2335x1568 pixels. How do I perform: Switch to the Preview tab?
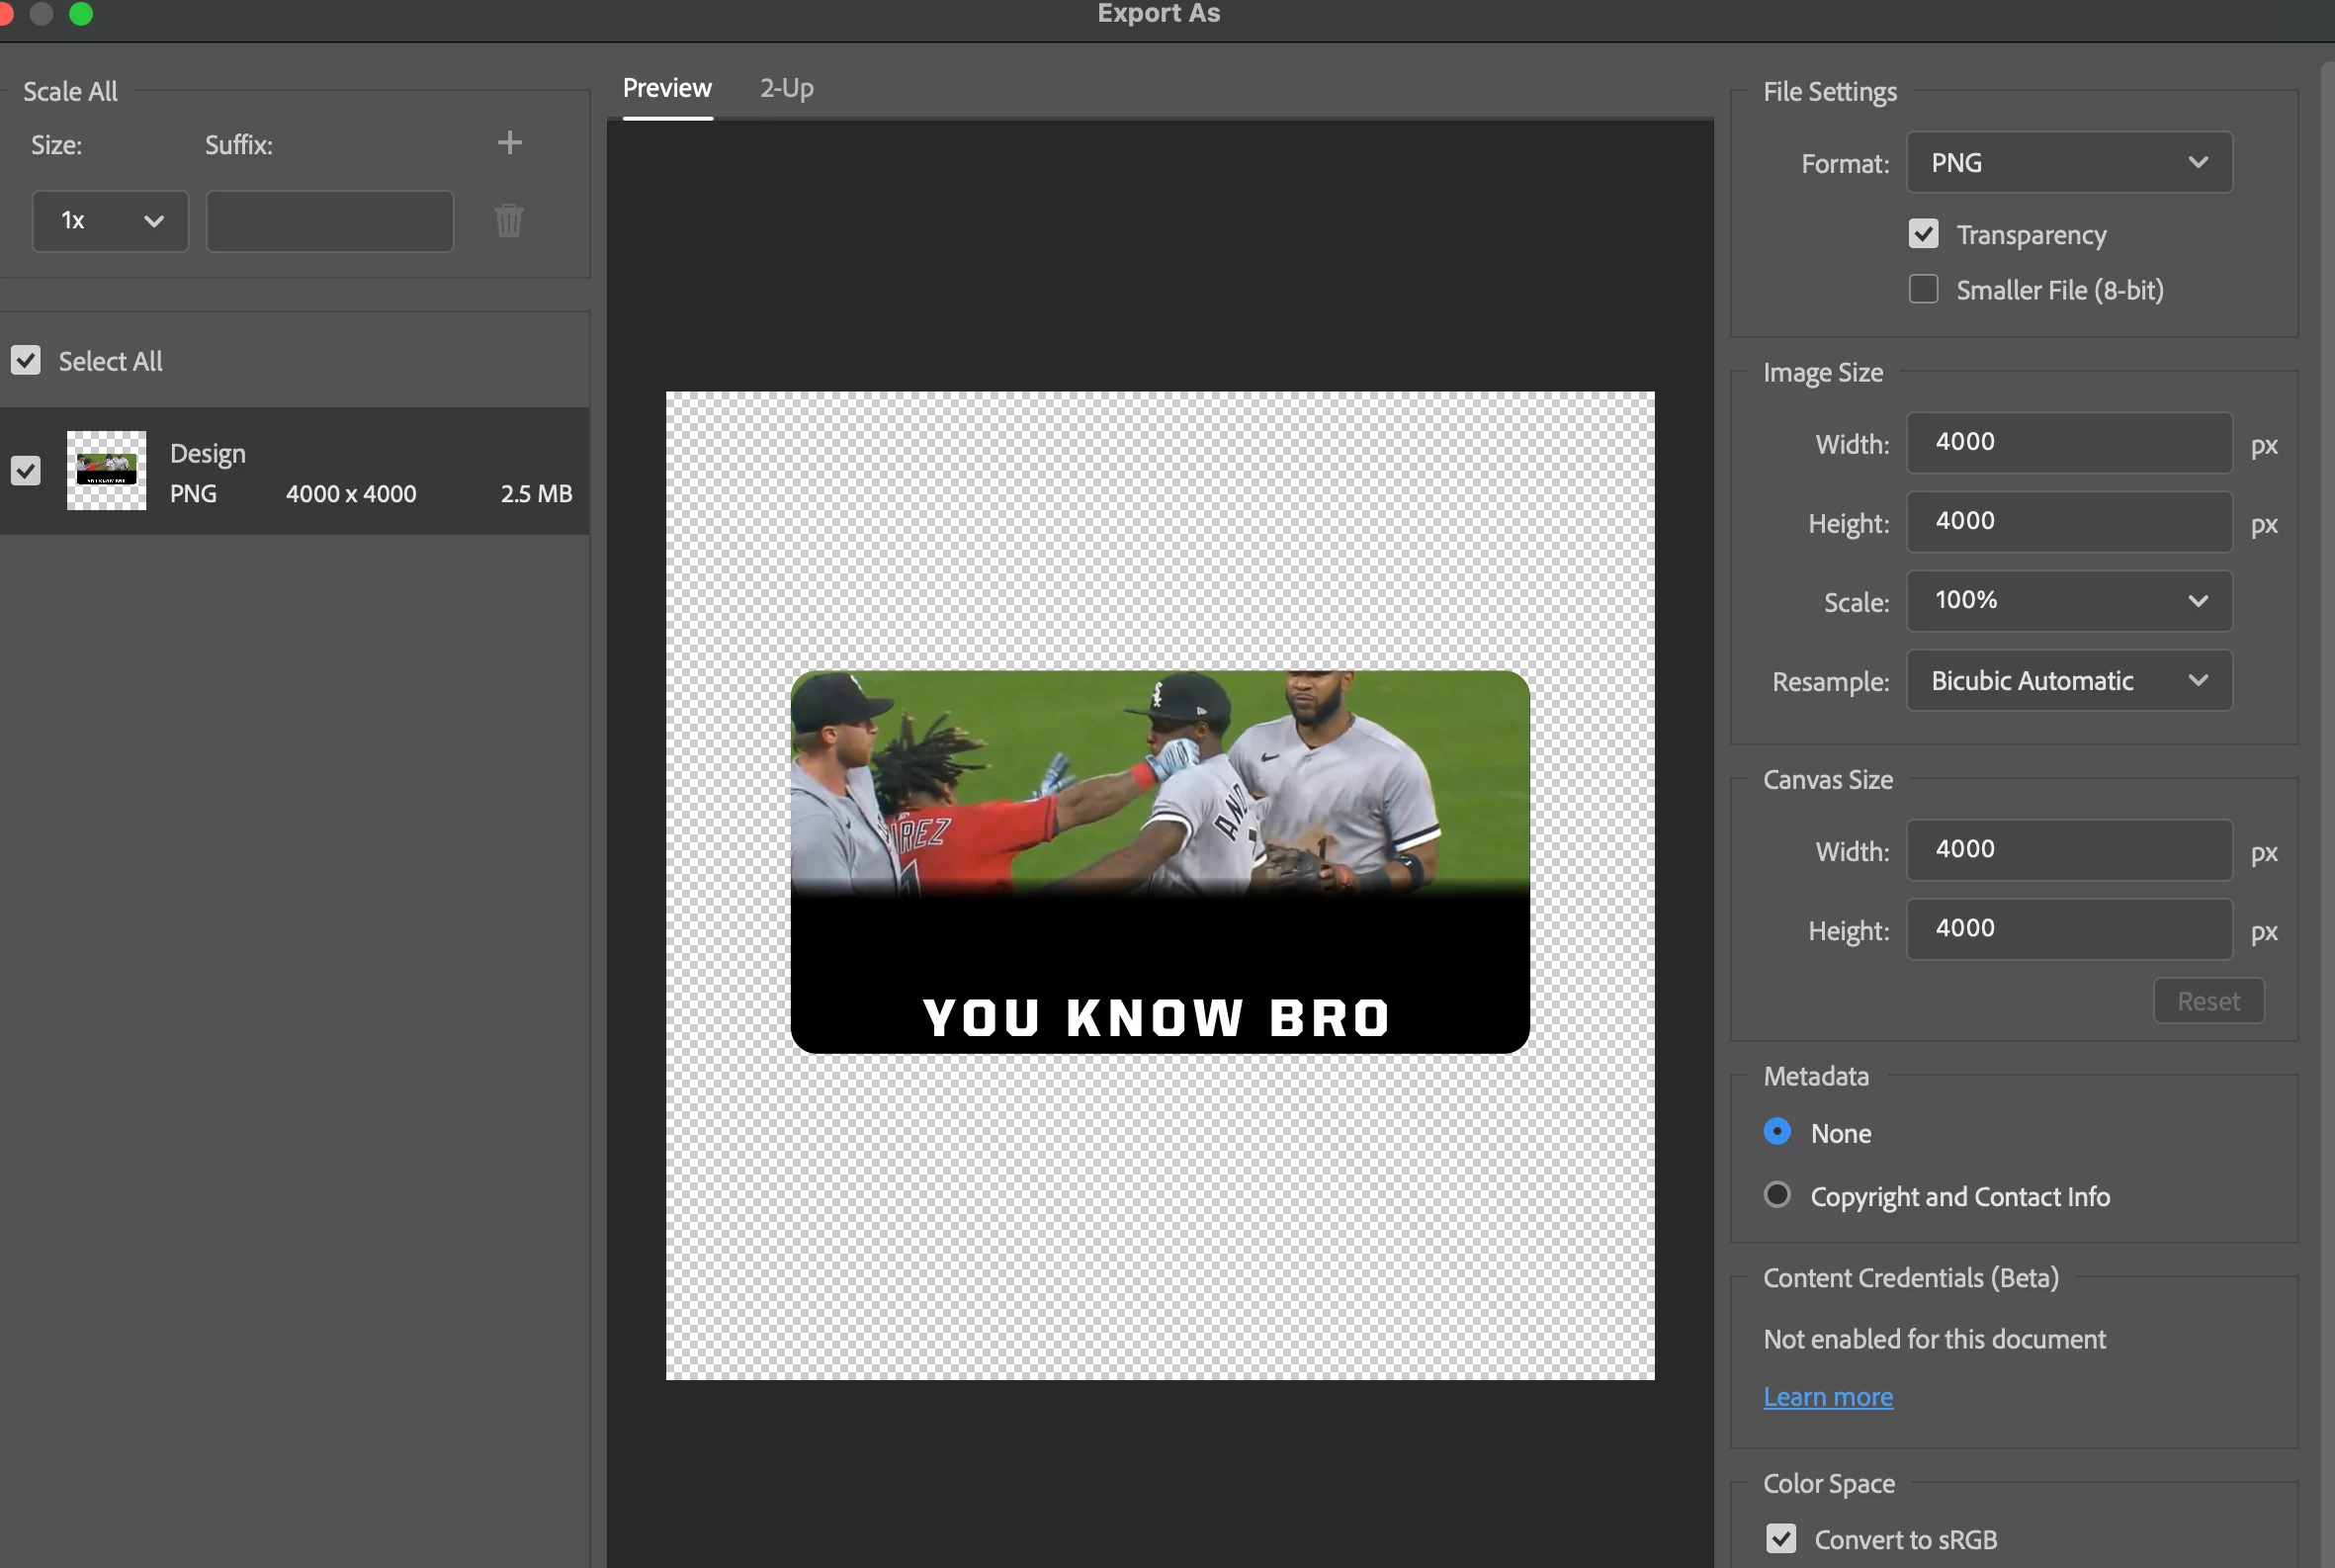point(667,88)
